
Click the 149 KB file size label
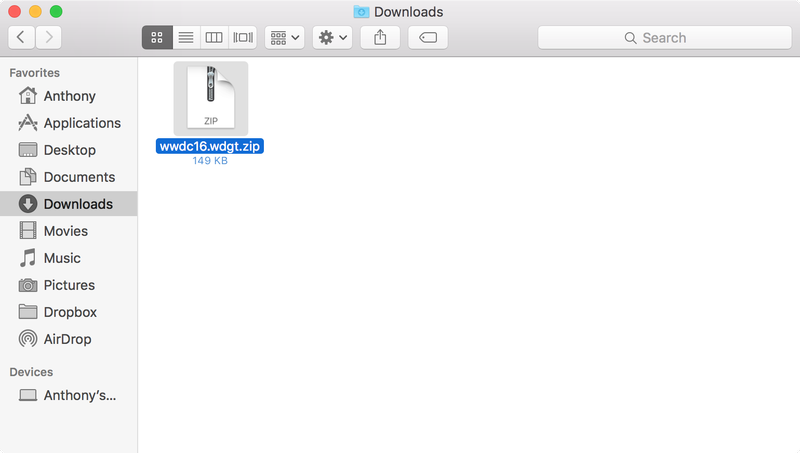coord(210,161)
